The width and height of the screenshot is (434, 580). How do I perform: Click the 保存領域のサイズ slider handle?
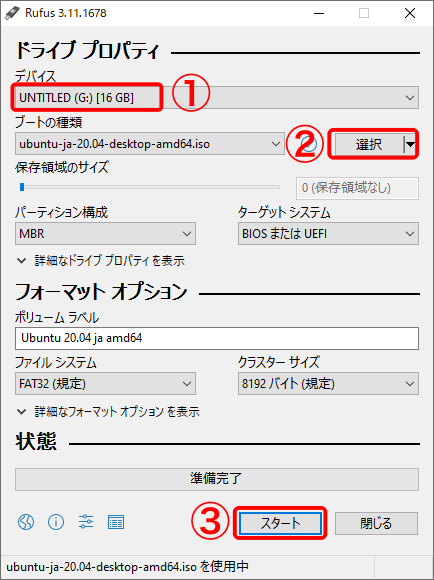22,187
